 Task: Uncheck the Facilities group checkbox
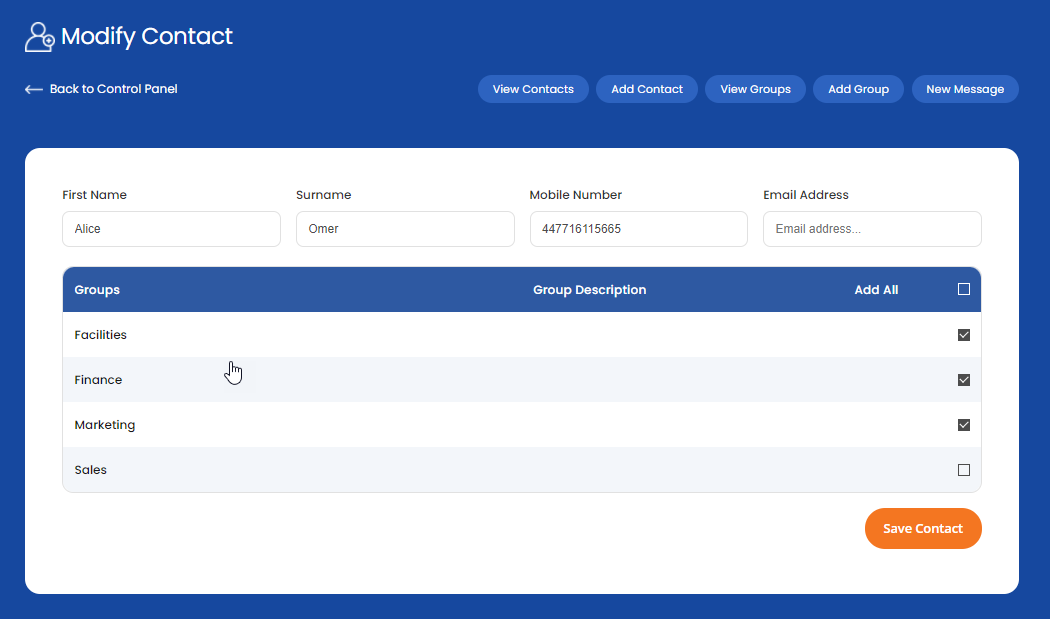click(x=964, y=335)
